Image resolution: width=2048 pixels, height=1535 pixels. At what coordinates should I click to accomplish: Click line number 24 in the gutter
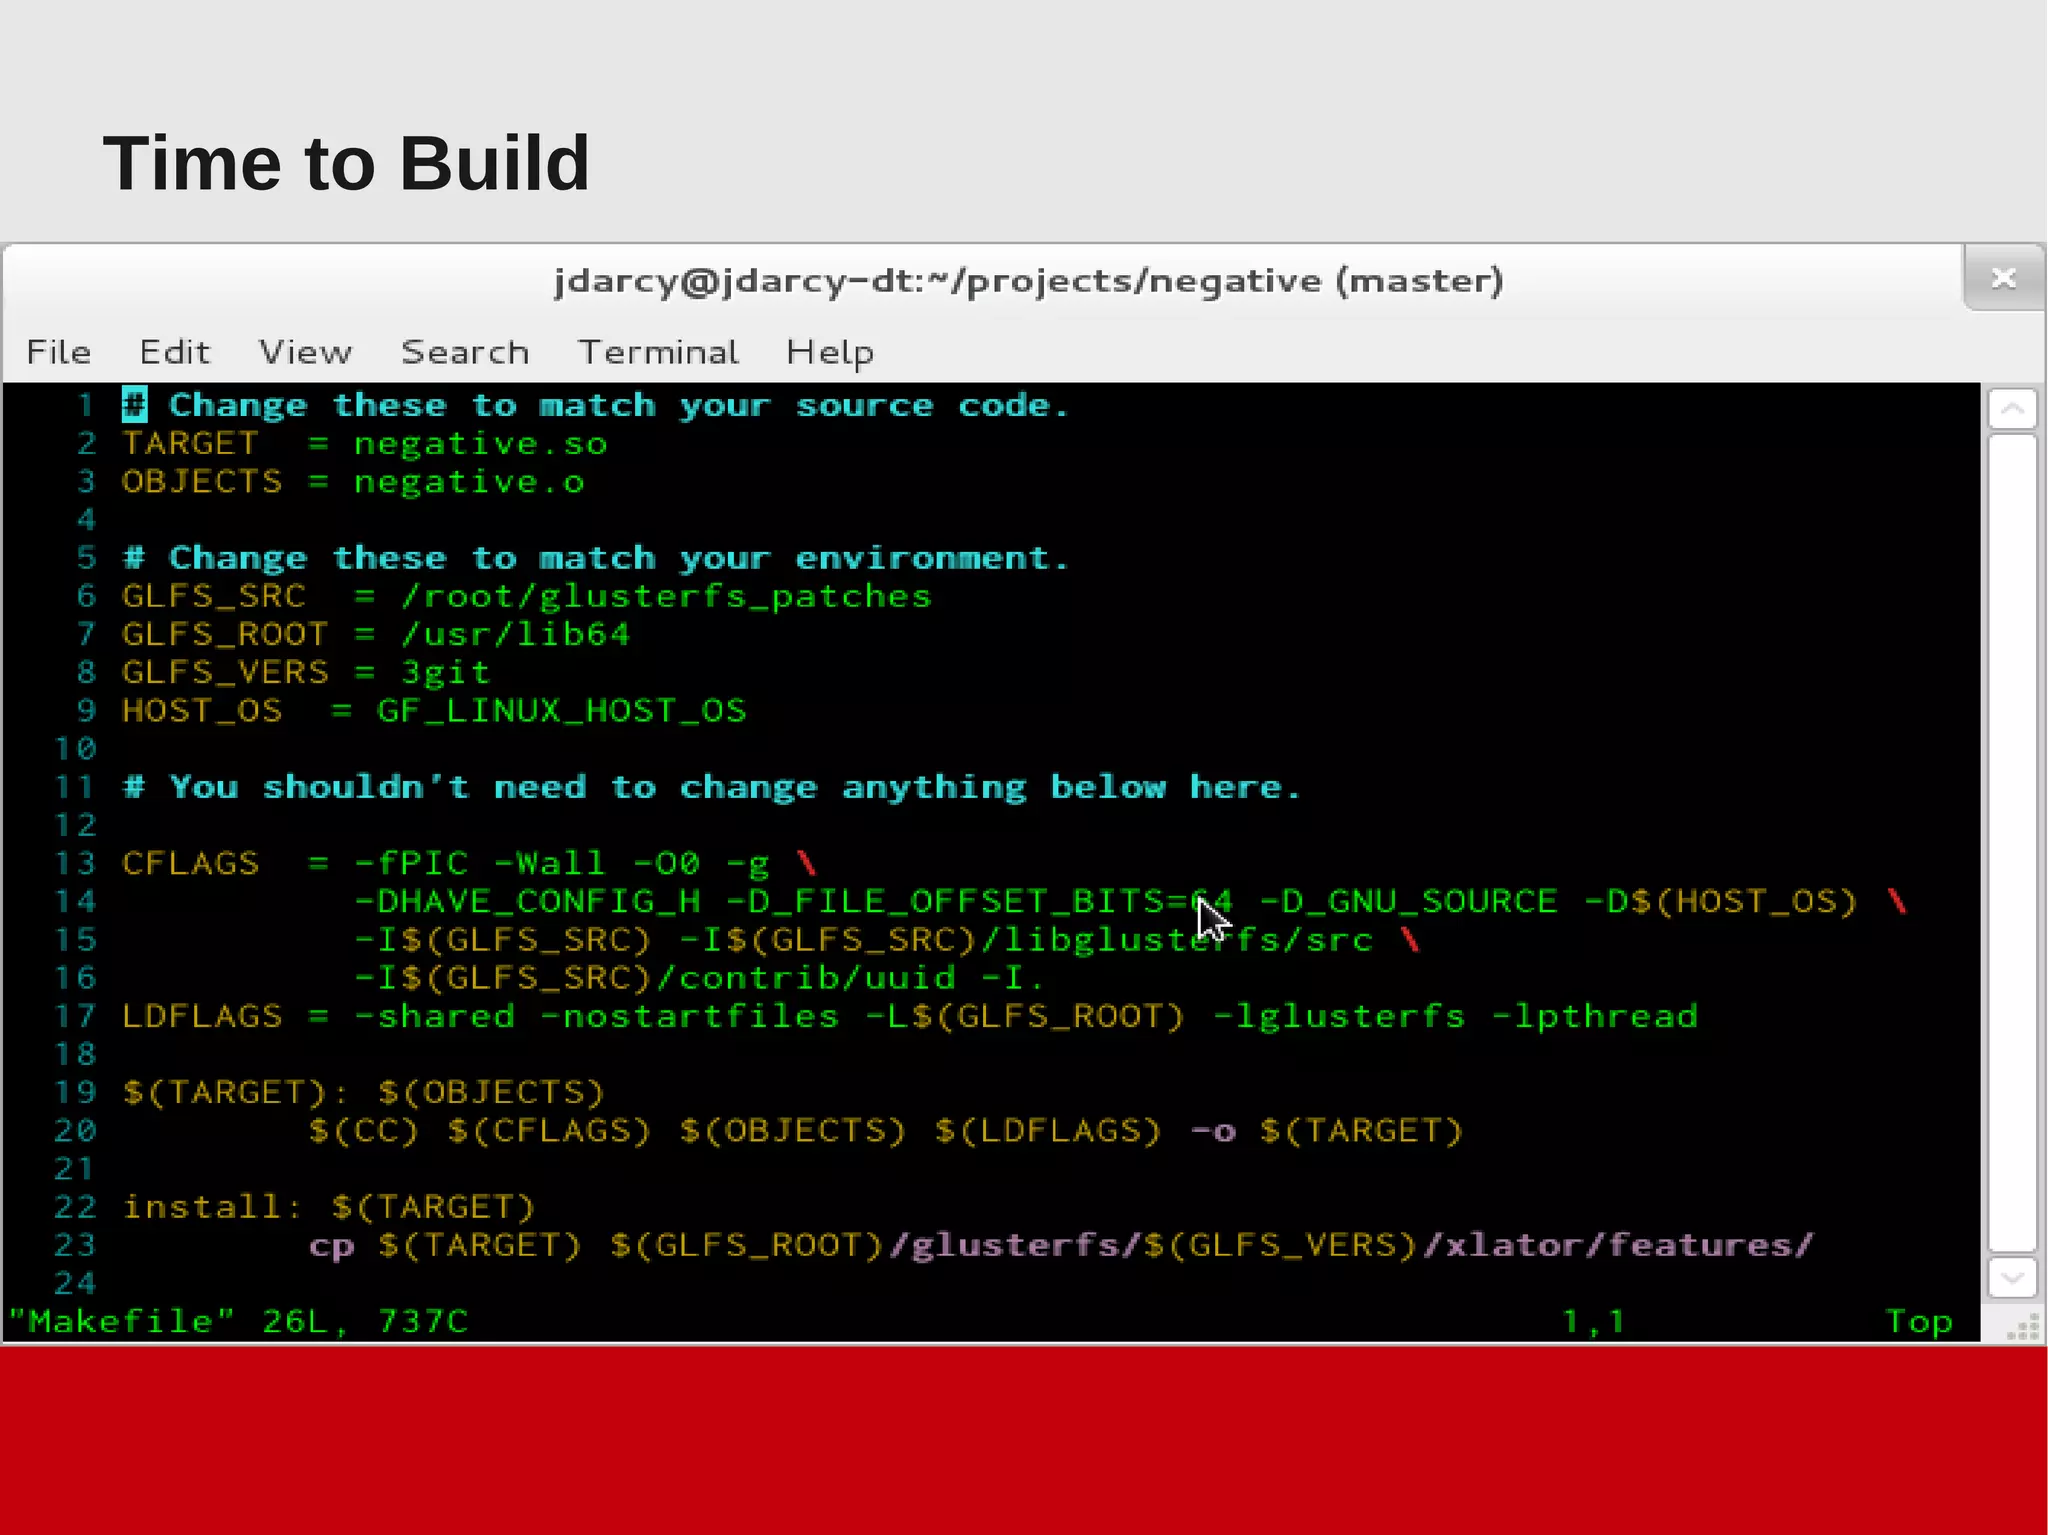(x=75, y=1283)
